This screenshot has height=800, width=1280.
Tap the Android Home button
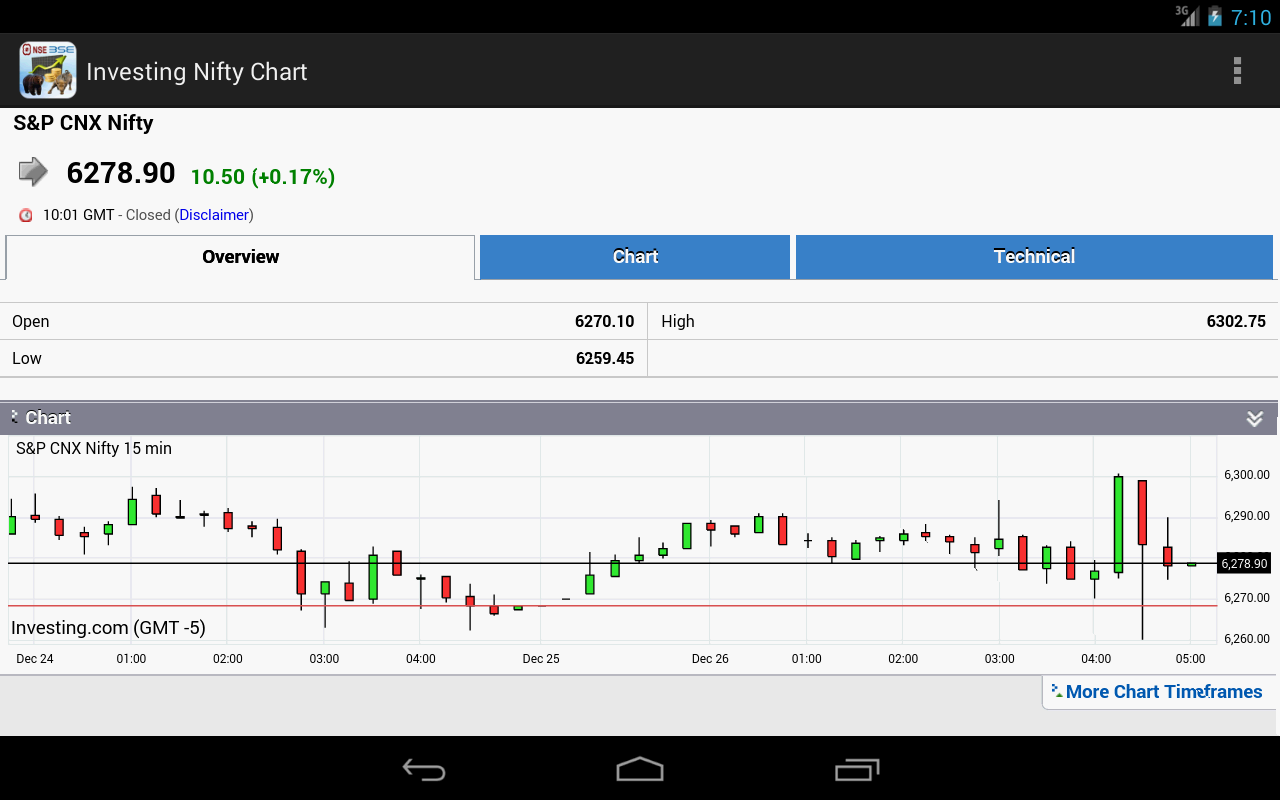(640, 769)
